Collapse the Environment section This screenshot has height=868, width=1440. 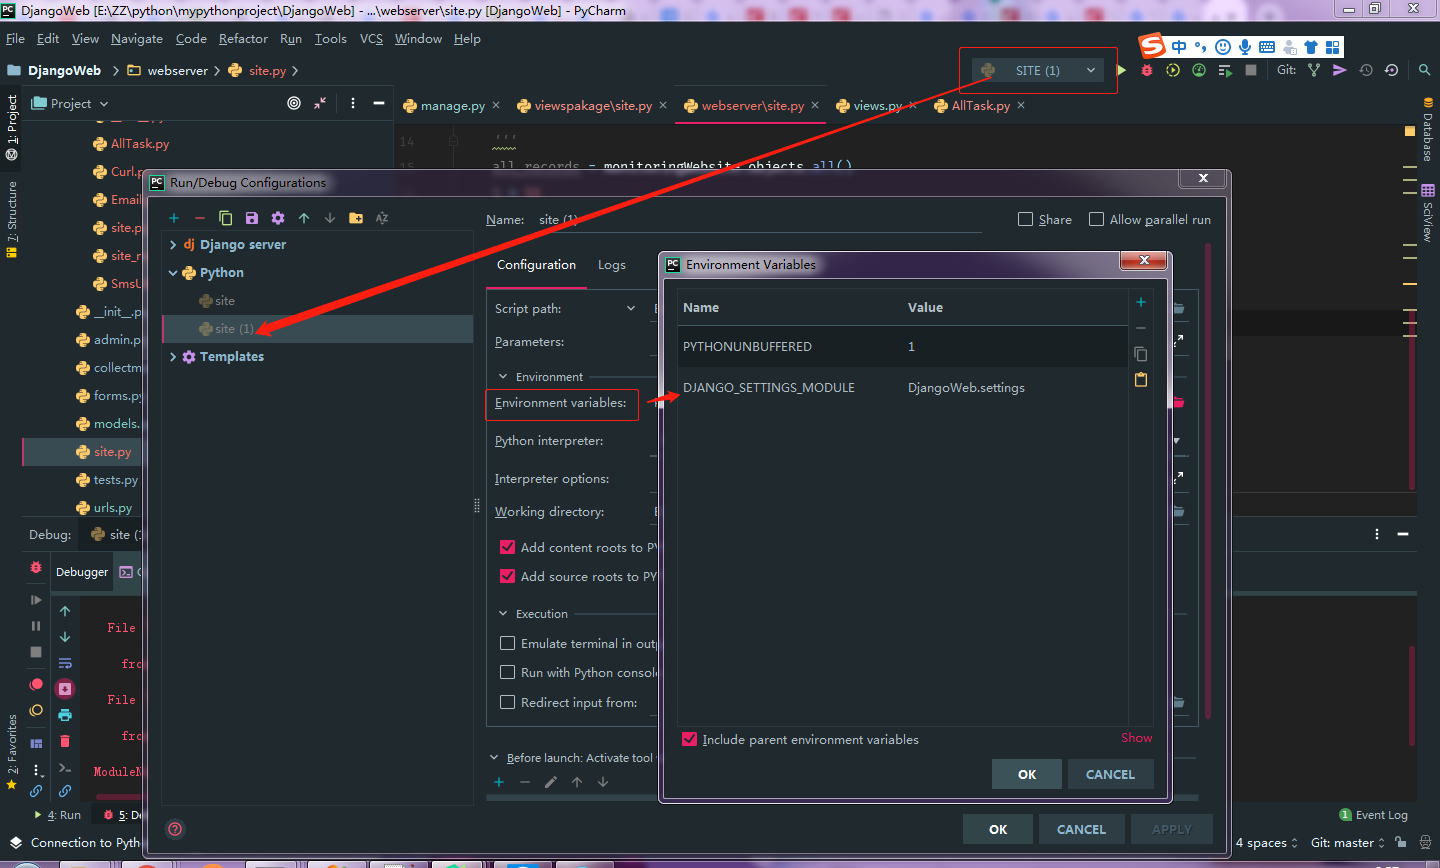(503, 377)
